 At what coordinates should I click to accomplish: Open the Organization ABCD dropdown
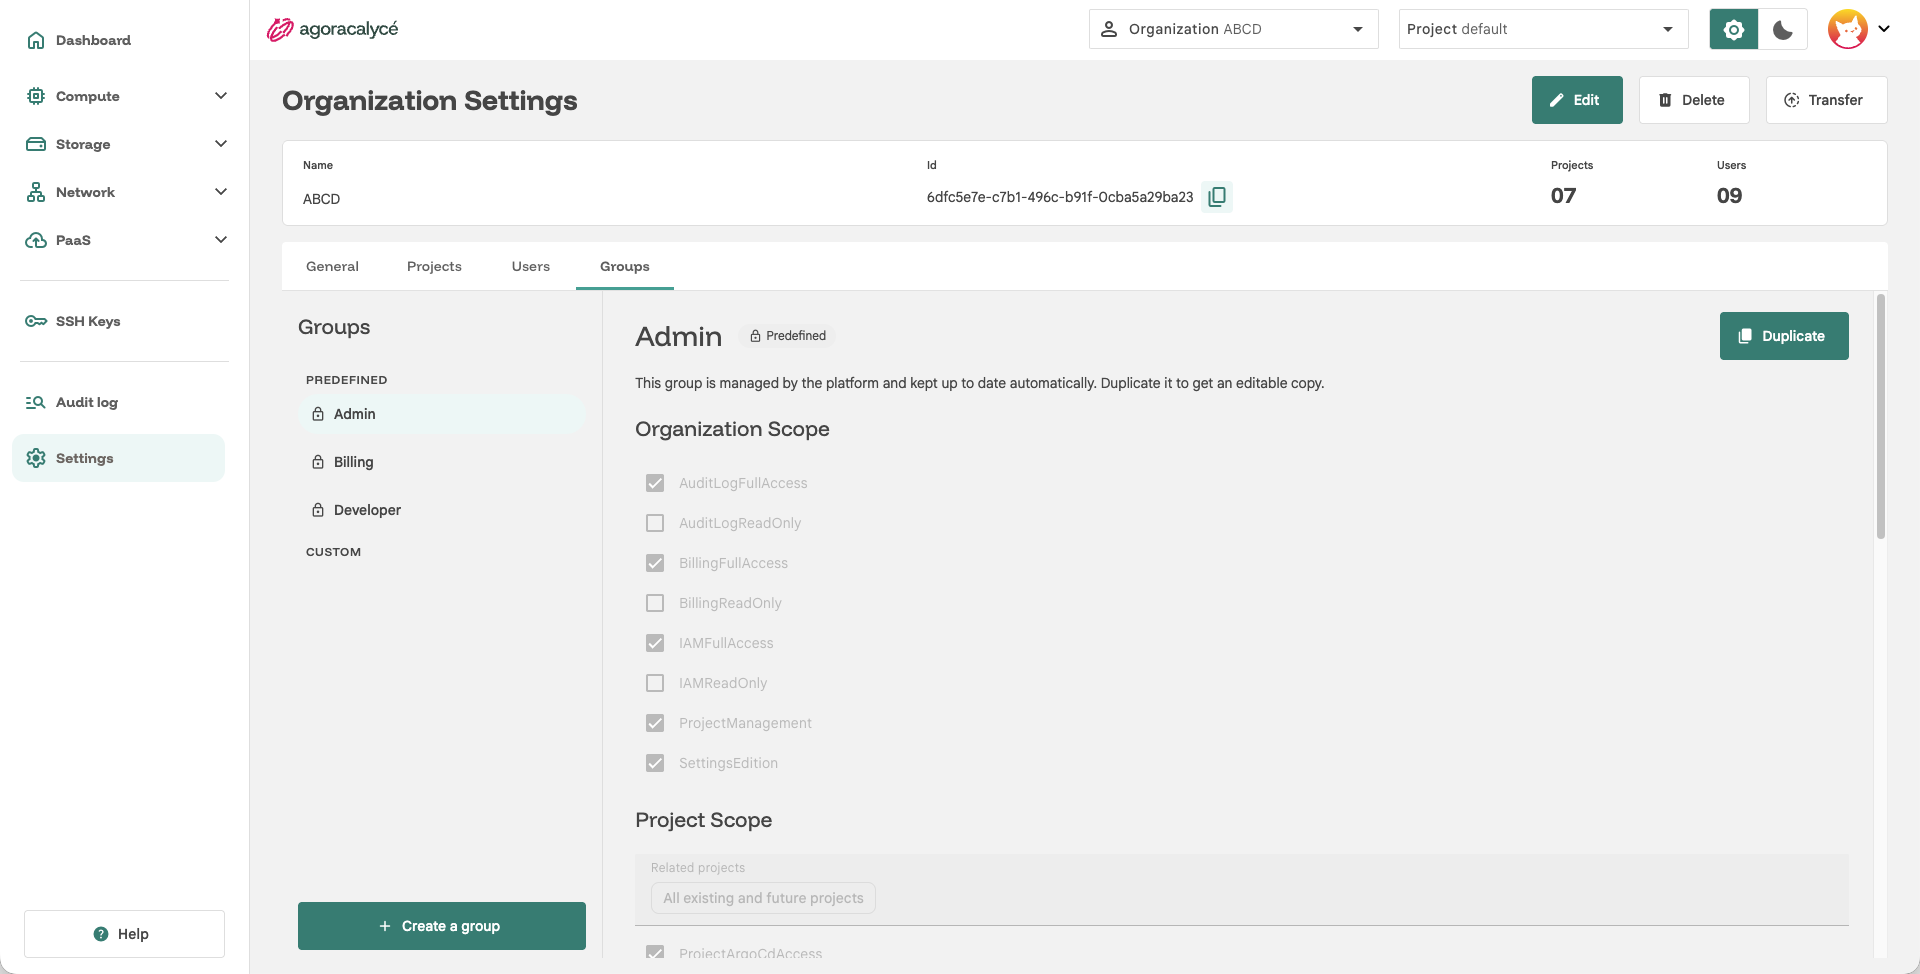pos(1233,29)
